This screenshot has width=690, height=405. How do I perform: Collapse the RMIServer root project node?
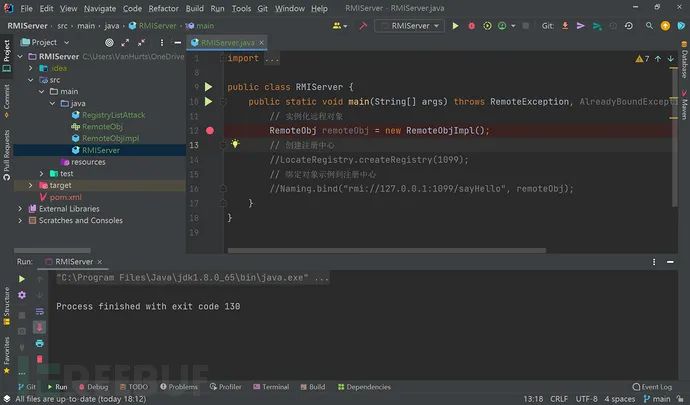point(20,56)
